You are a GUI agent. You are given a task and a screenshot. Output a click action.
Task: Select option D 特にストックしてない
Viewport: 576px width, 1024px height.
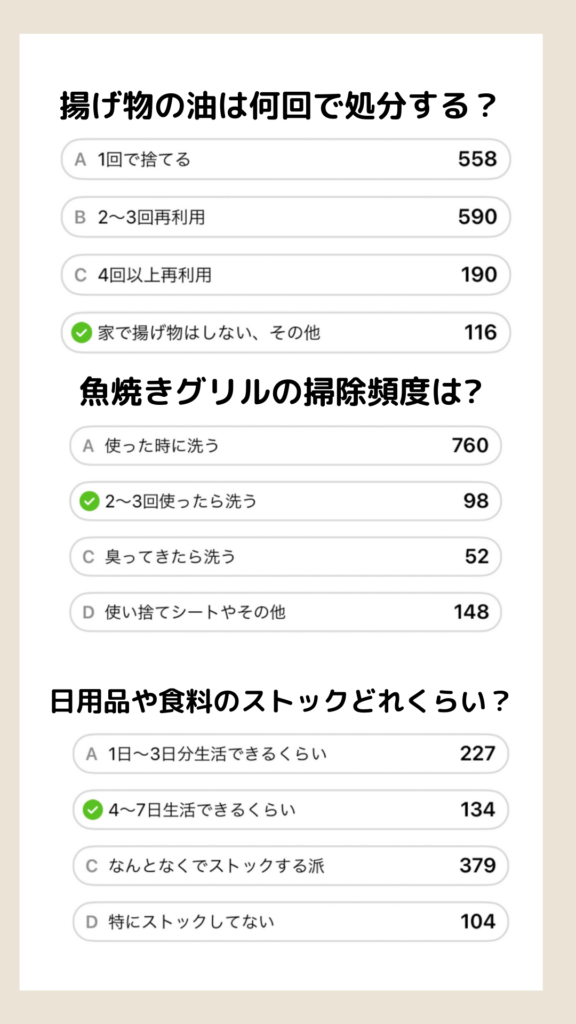coord(291,922)
